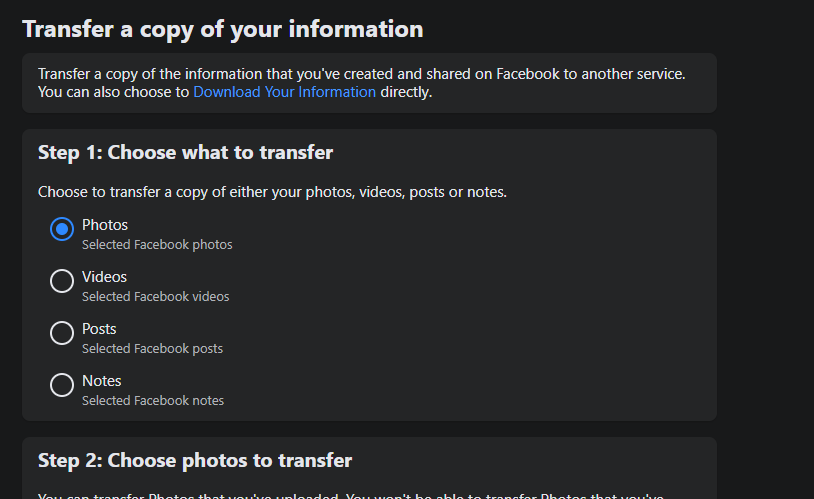Click the intro text about transferring to another service
Screen dimensions: 814x499
point(362,74)
